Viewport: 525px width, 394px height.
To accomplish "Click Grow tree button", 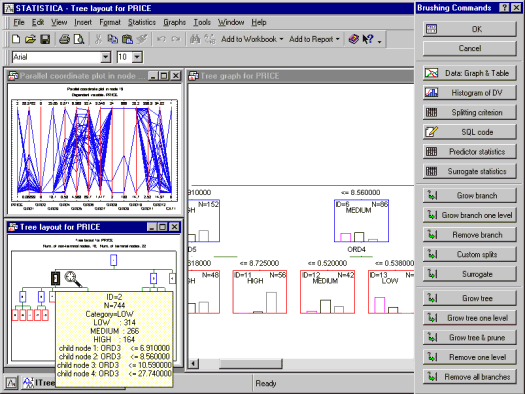I will click(x=469, y=298).
